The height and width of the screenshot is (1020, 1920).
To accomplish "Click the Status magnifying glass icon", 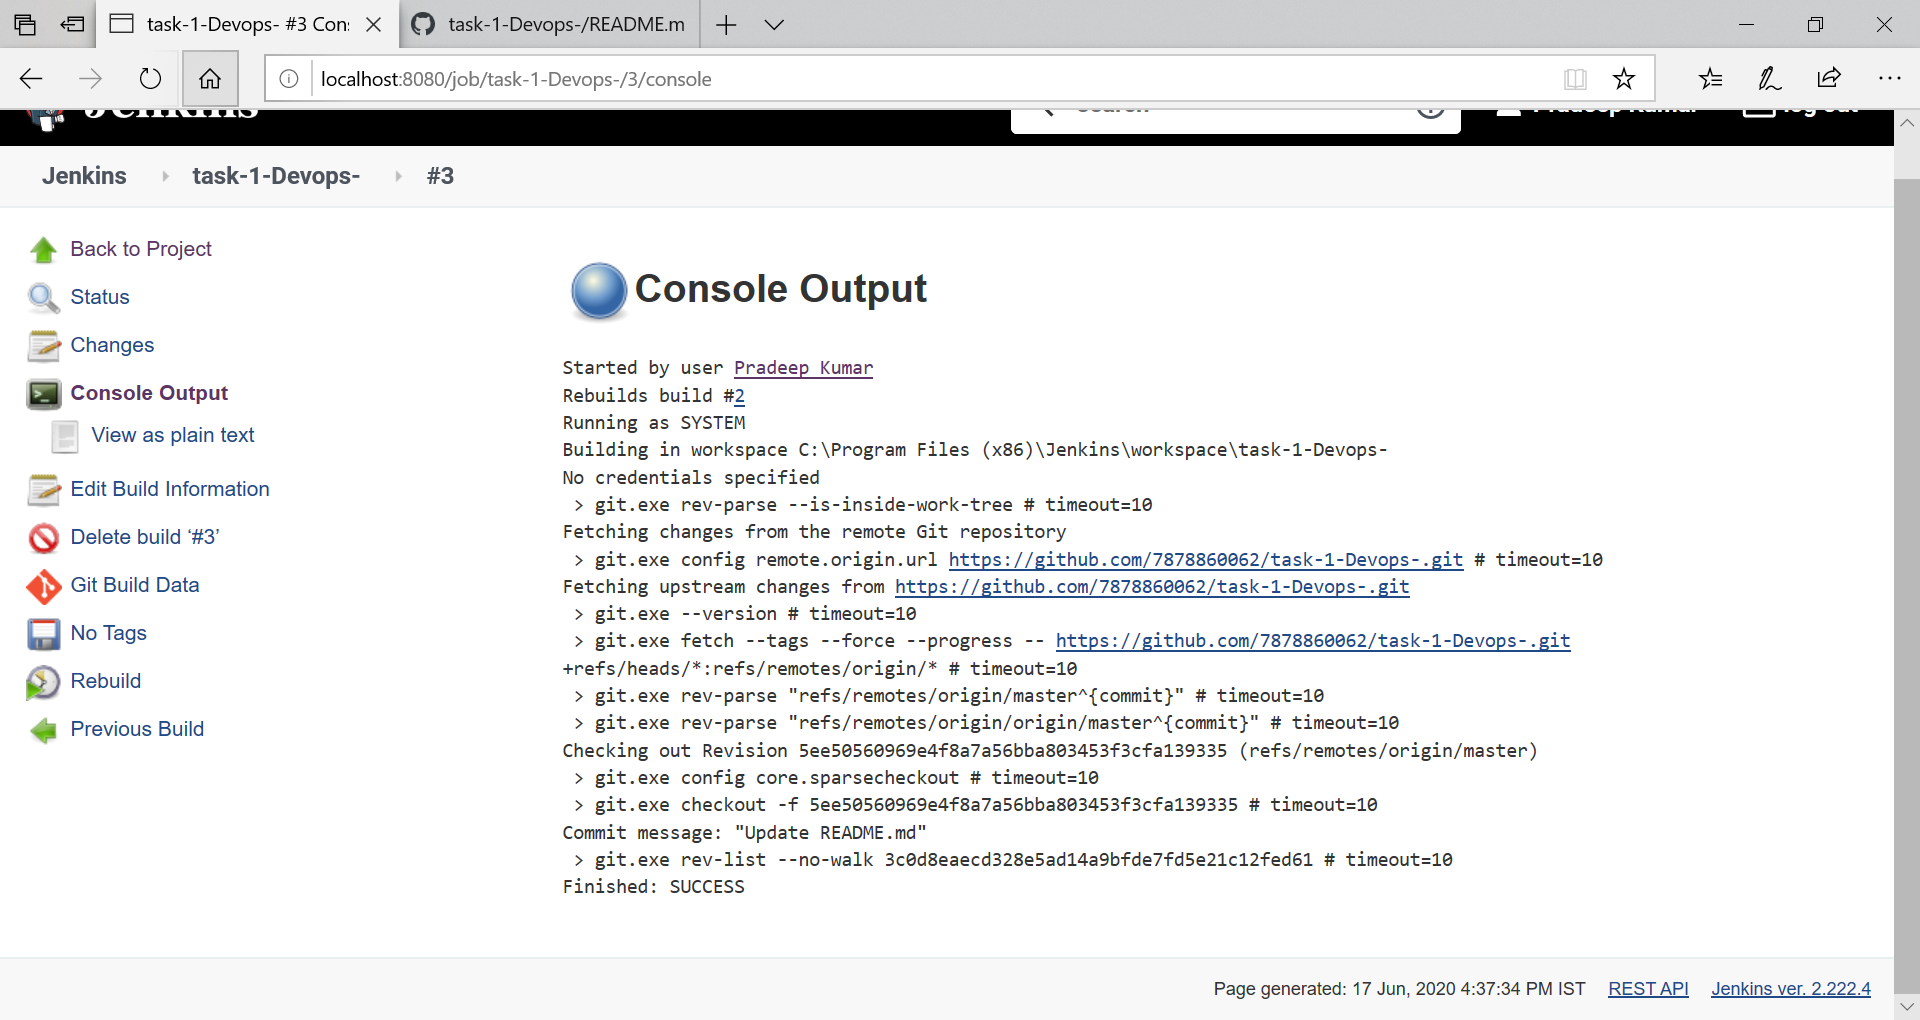I will click(x=44, y=297).
